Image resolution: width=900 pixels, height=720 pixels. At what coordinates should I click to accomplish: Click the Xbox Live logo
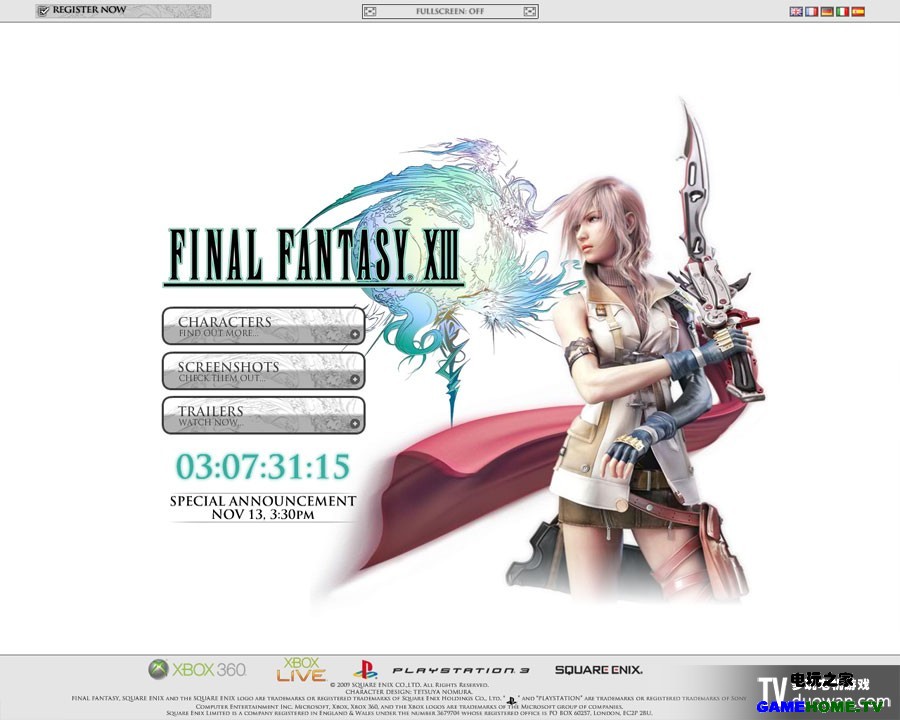coord(301,669)
